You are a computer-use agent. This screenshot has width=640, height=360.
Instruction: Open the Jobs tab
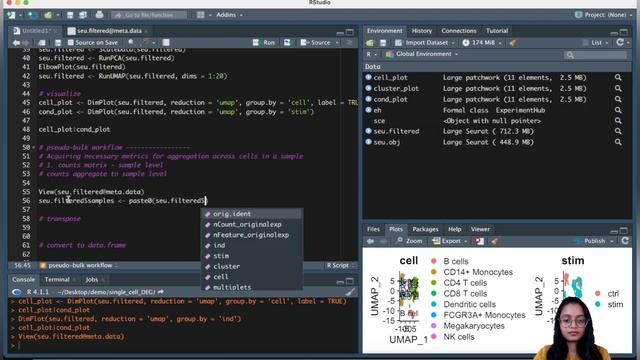91,280
